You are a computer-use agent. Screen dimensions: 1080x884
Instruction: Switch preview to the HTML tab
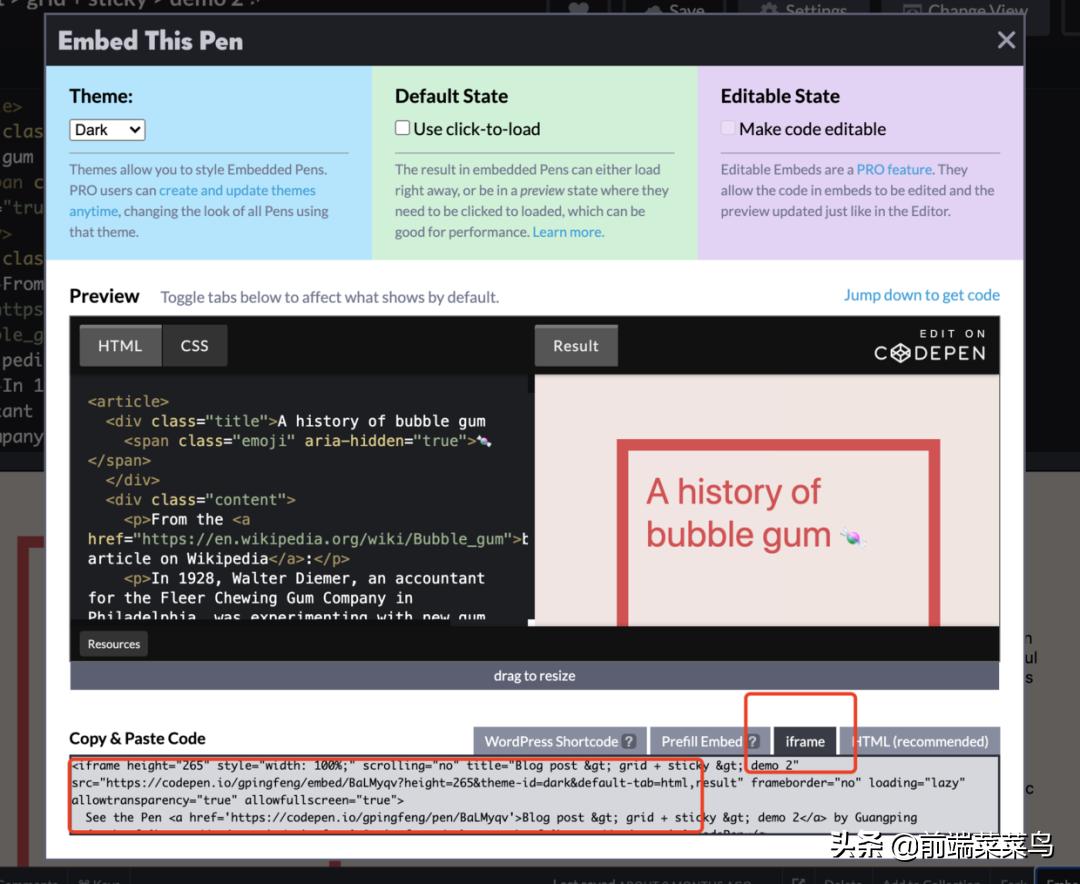point(120,346)
